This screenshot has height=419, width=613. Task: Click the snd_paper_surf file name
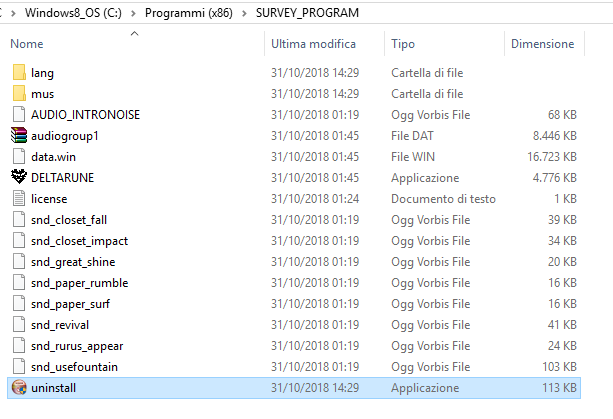pyautogui.click(x=70, y=304)
